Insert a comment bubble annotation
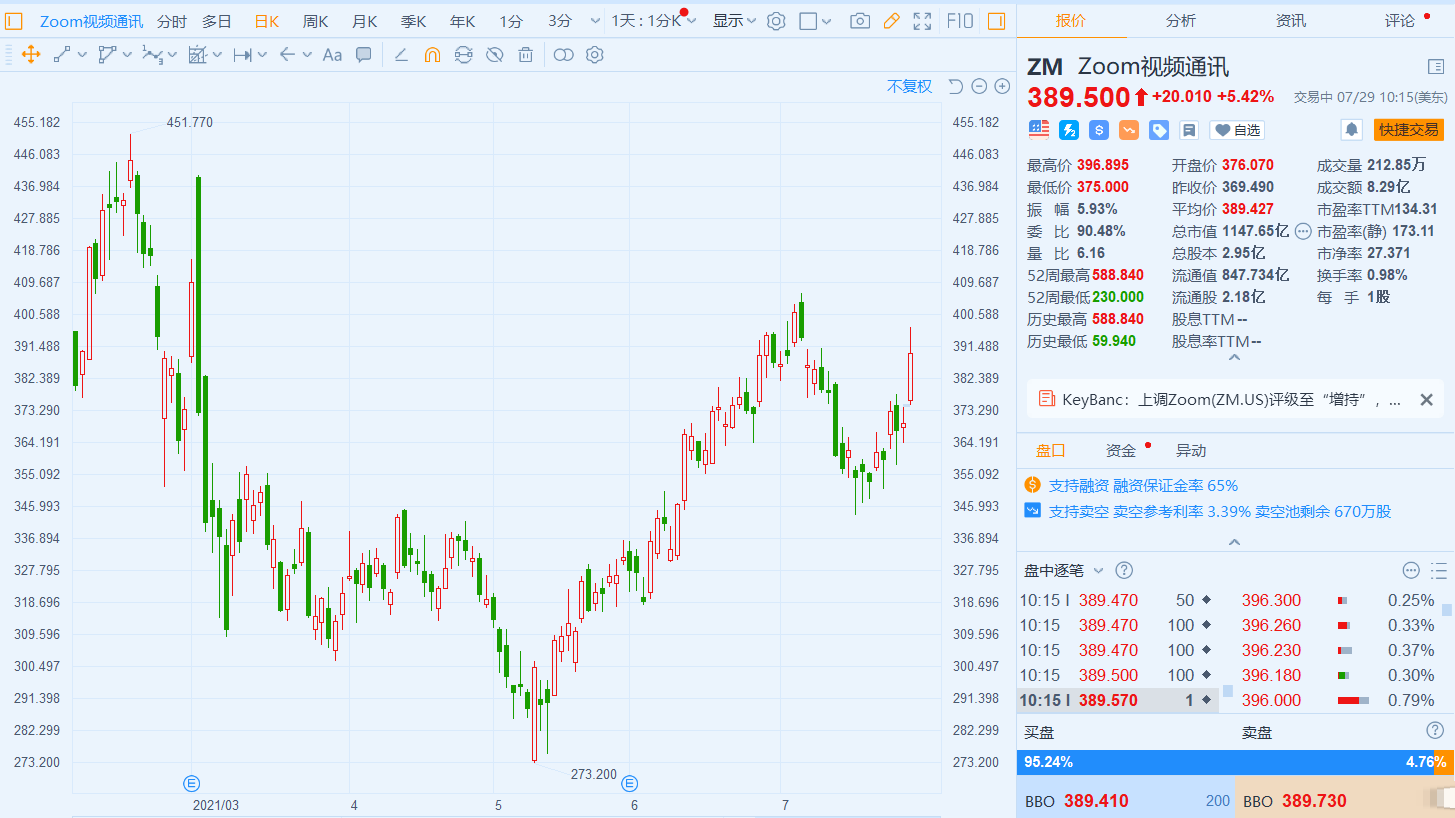Screen dimensions: 1455x818 pos(364,55)
